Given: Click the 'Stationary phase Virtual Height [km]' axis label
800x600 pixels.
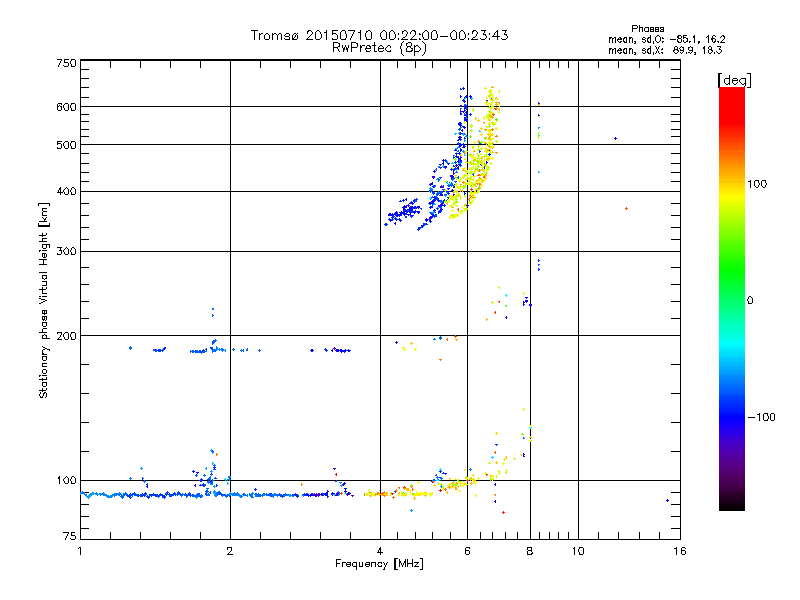Looking at the screenshot, I should (x=44, y=301).
